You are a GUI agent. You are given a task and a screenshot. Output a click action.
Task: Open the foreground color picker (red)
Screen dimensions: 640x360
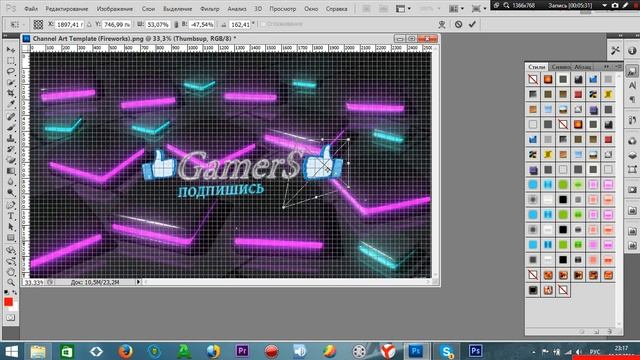click(8, 302)
